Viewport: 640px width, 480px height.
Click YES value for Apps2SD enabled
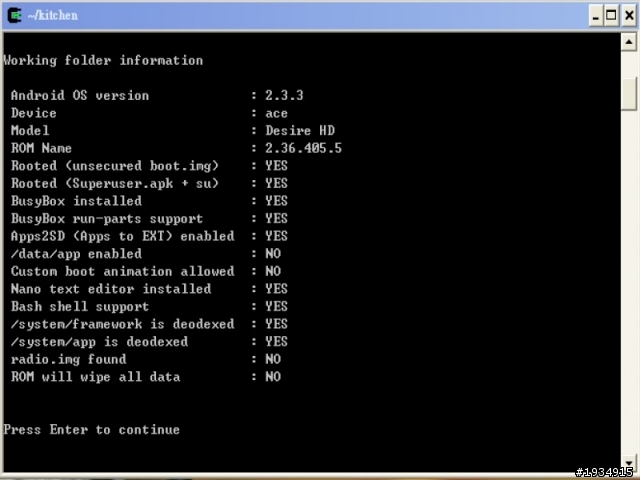pyautogui.click(x=276, y=236)
